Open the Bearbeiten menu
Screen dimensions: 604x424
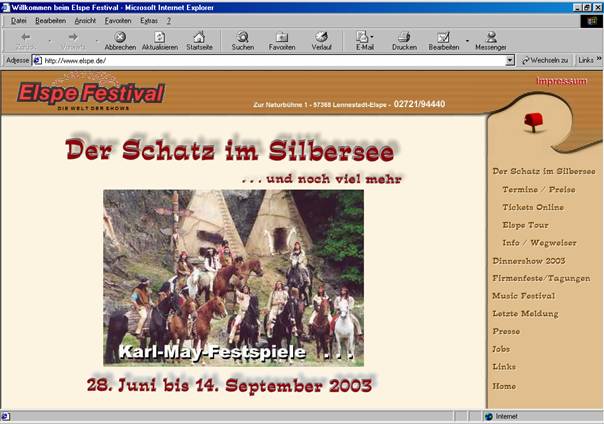click(x=50, y=21)
